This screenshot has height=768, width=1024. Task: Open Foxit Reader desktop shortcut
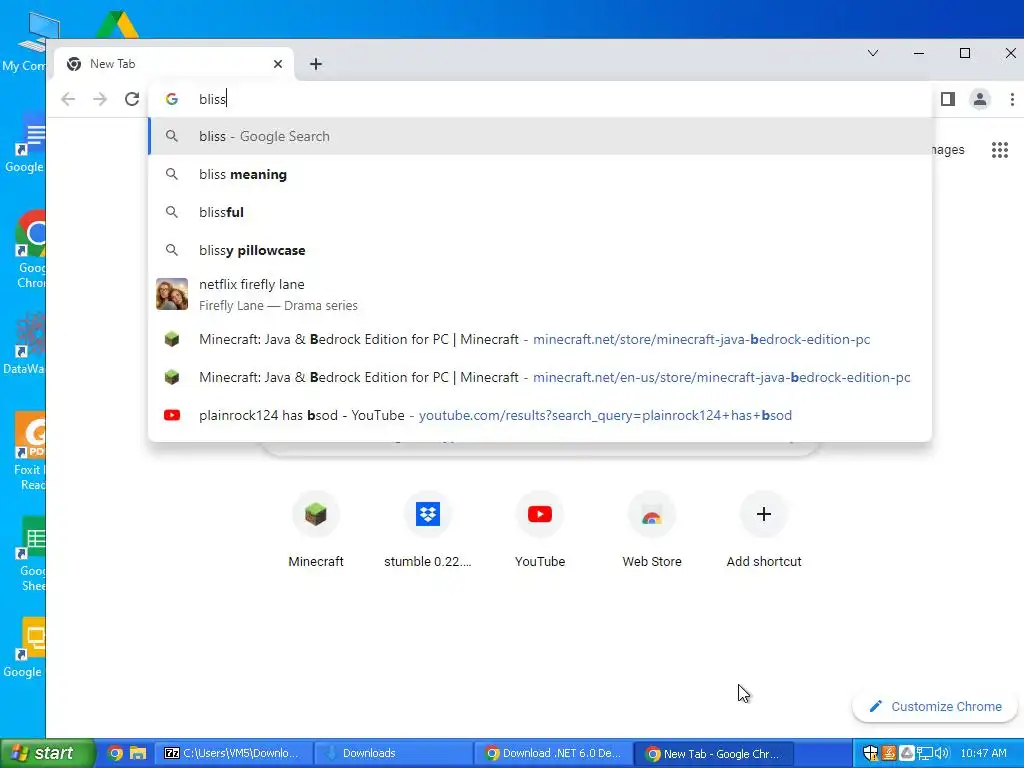click(x=29, y=451)
